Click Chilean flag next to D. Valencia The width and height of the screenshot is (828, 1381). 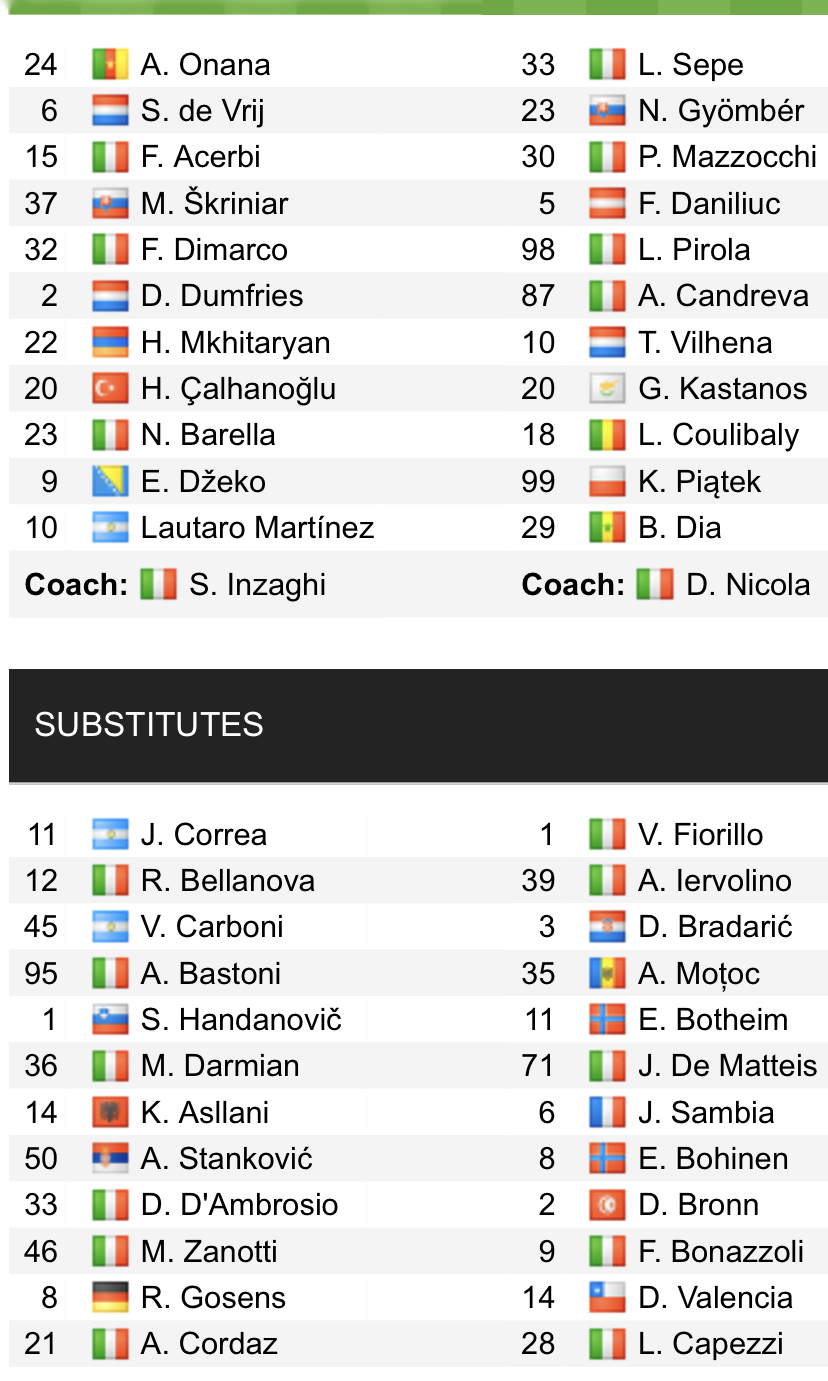point(607,1298)
